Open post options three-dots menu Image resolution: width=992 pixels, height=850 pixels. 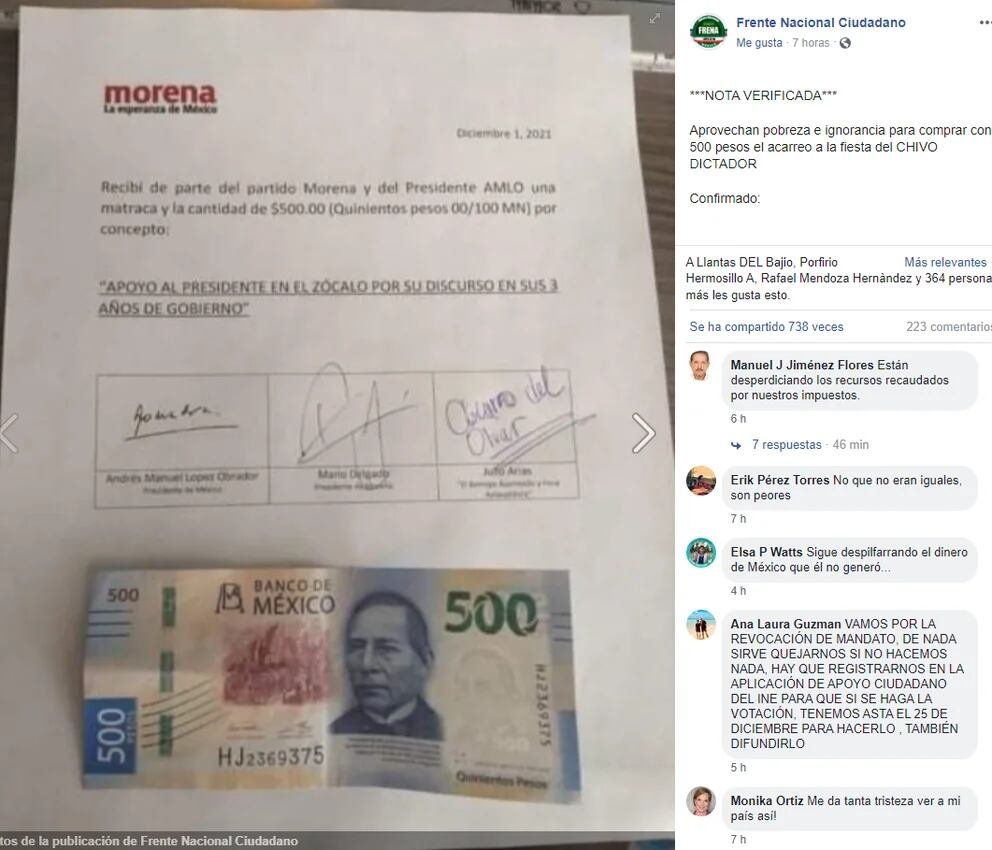[x=985, y=23]
